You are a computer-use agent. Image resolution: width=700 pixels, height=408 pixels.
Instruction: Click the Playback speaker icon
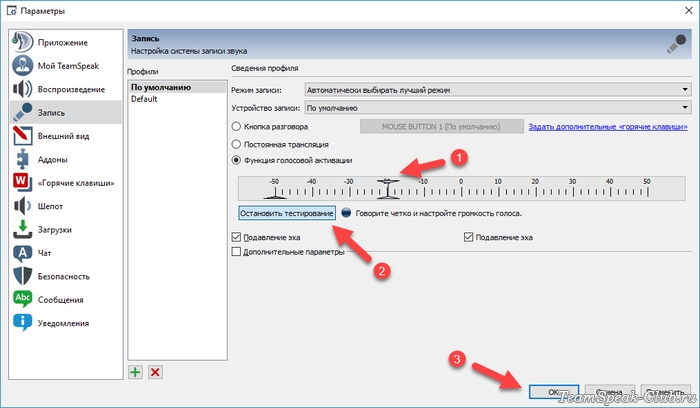pos(22,89)
